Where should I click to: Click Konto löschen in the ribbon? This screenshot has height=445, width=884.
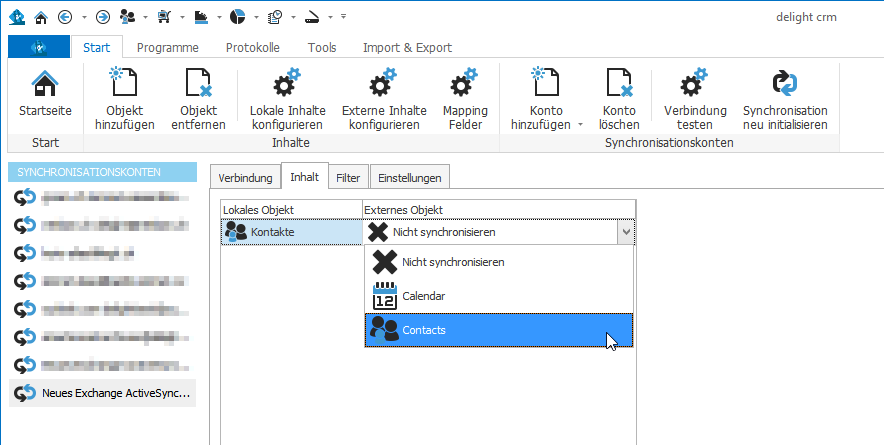click(x=619, y=99)
